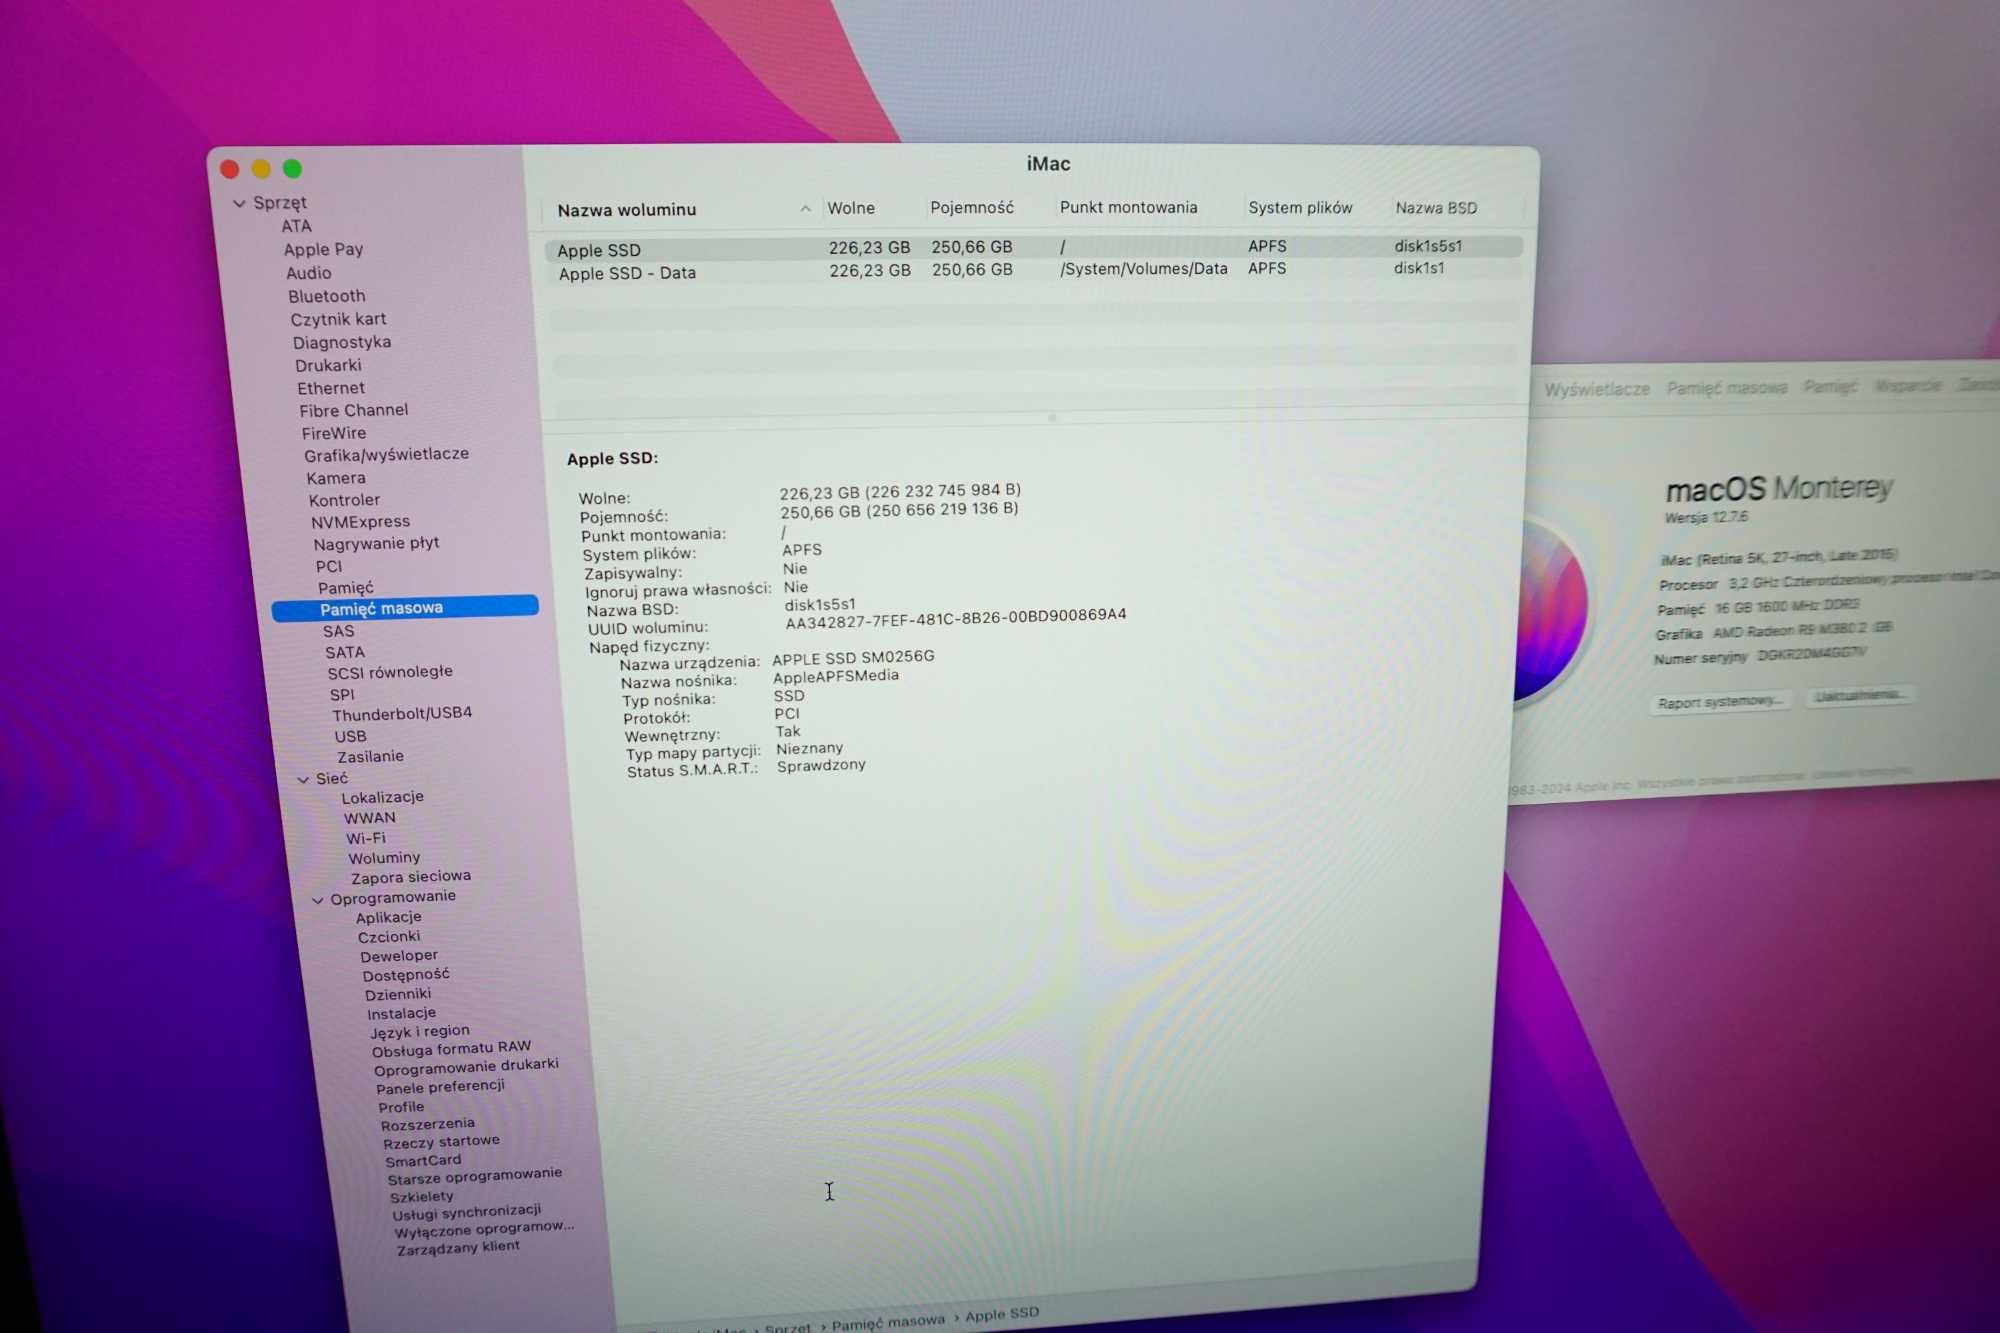Image resolution: width=2000 pixels, height=1333 pixels.
Task: Open SAS sidebar entry
Action: [338, 631]
